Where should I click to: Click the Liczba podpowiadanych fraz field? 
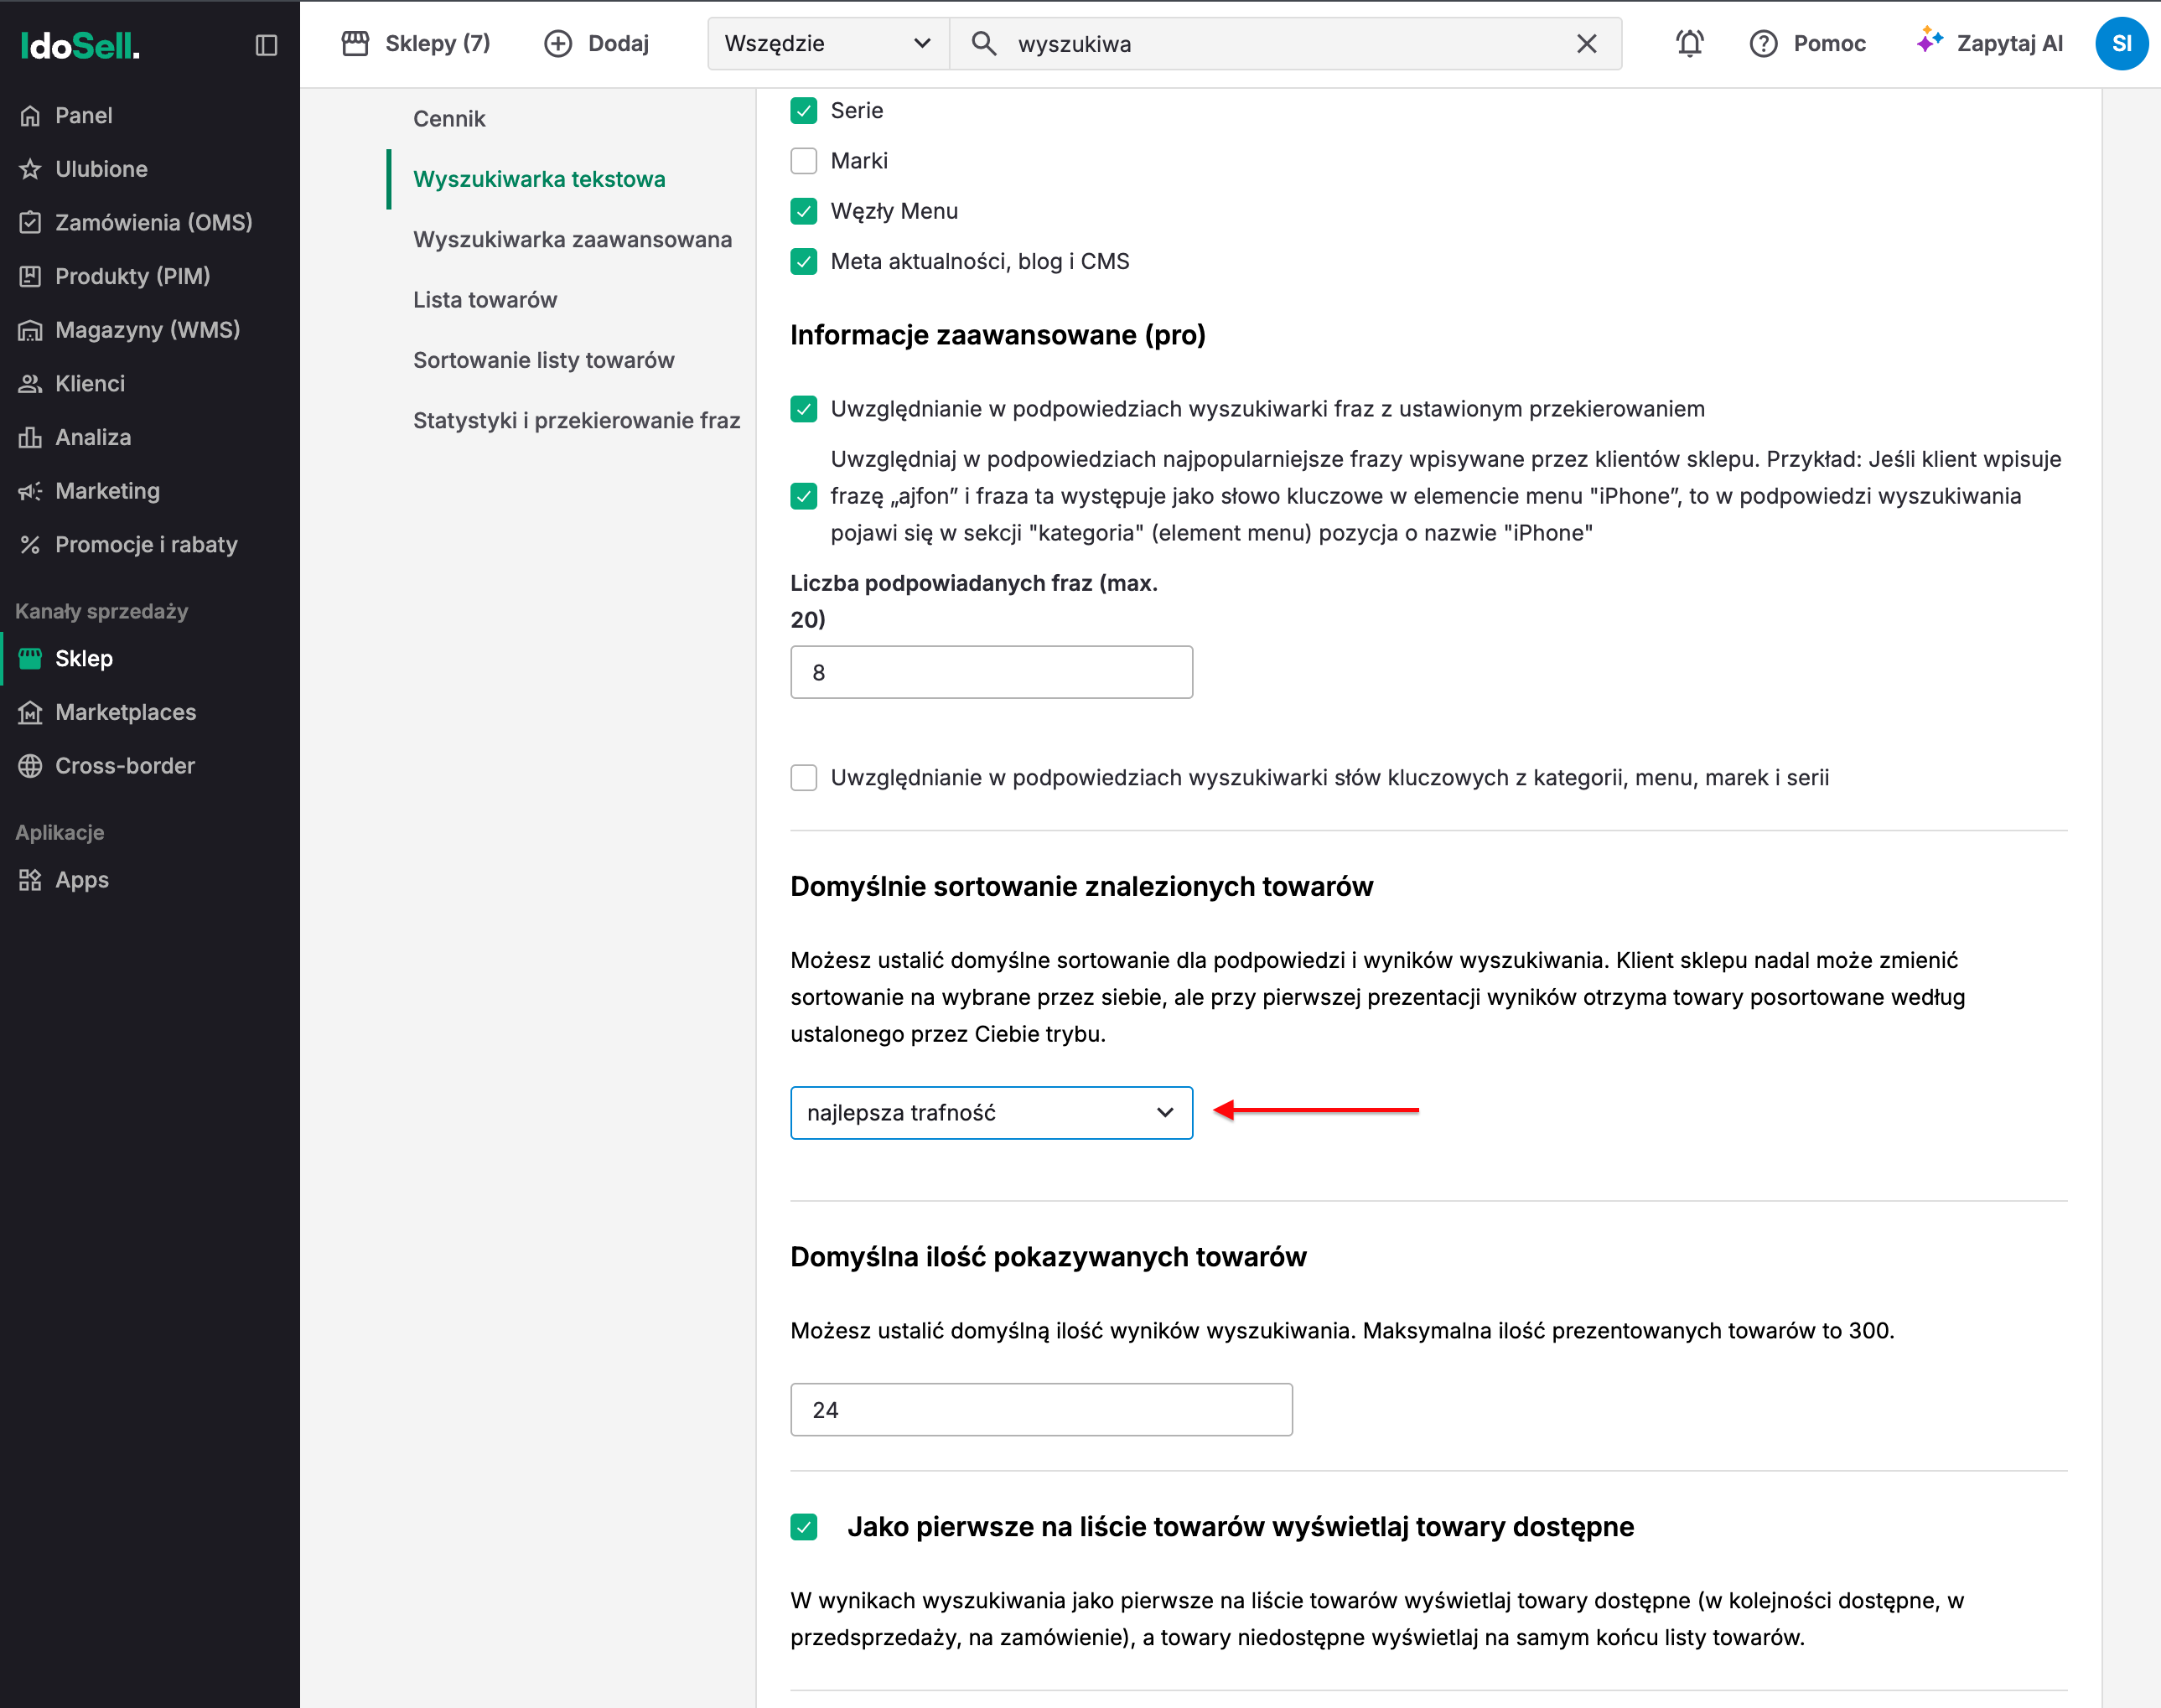click(x=991, y=672)
